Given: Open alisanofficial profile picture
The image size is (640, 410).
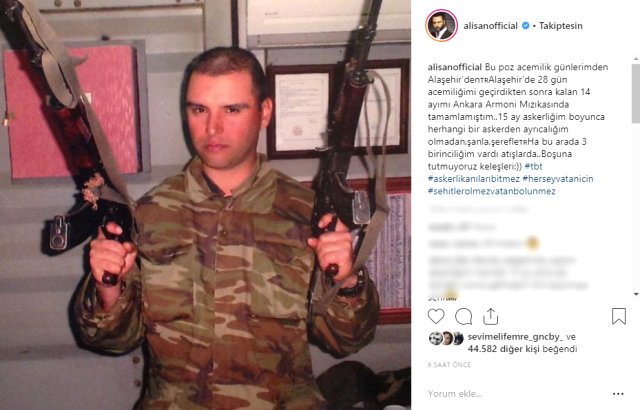Looking at the screenshot, I should (x=441, y=25).
